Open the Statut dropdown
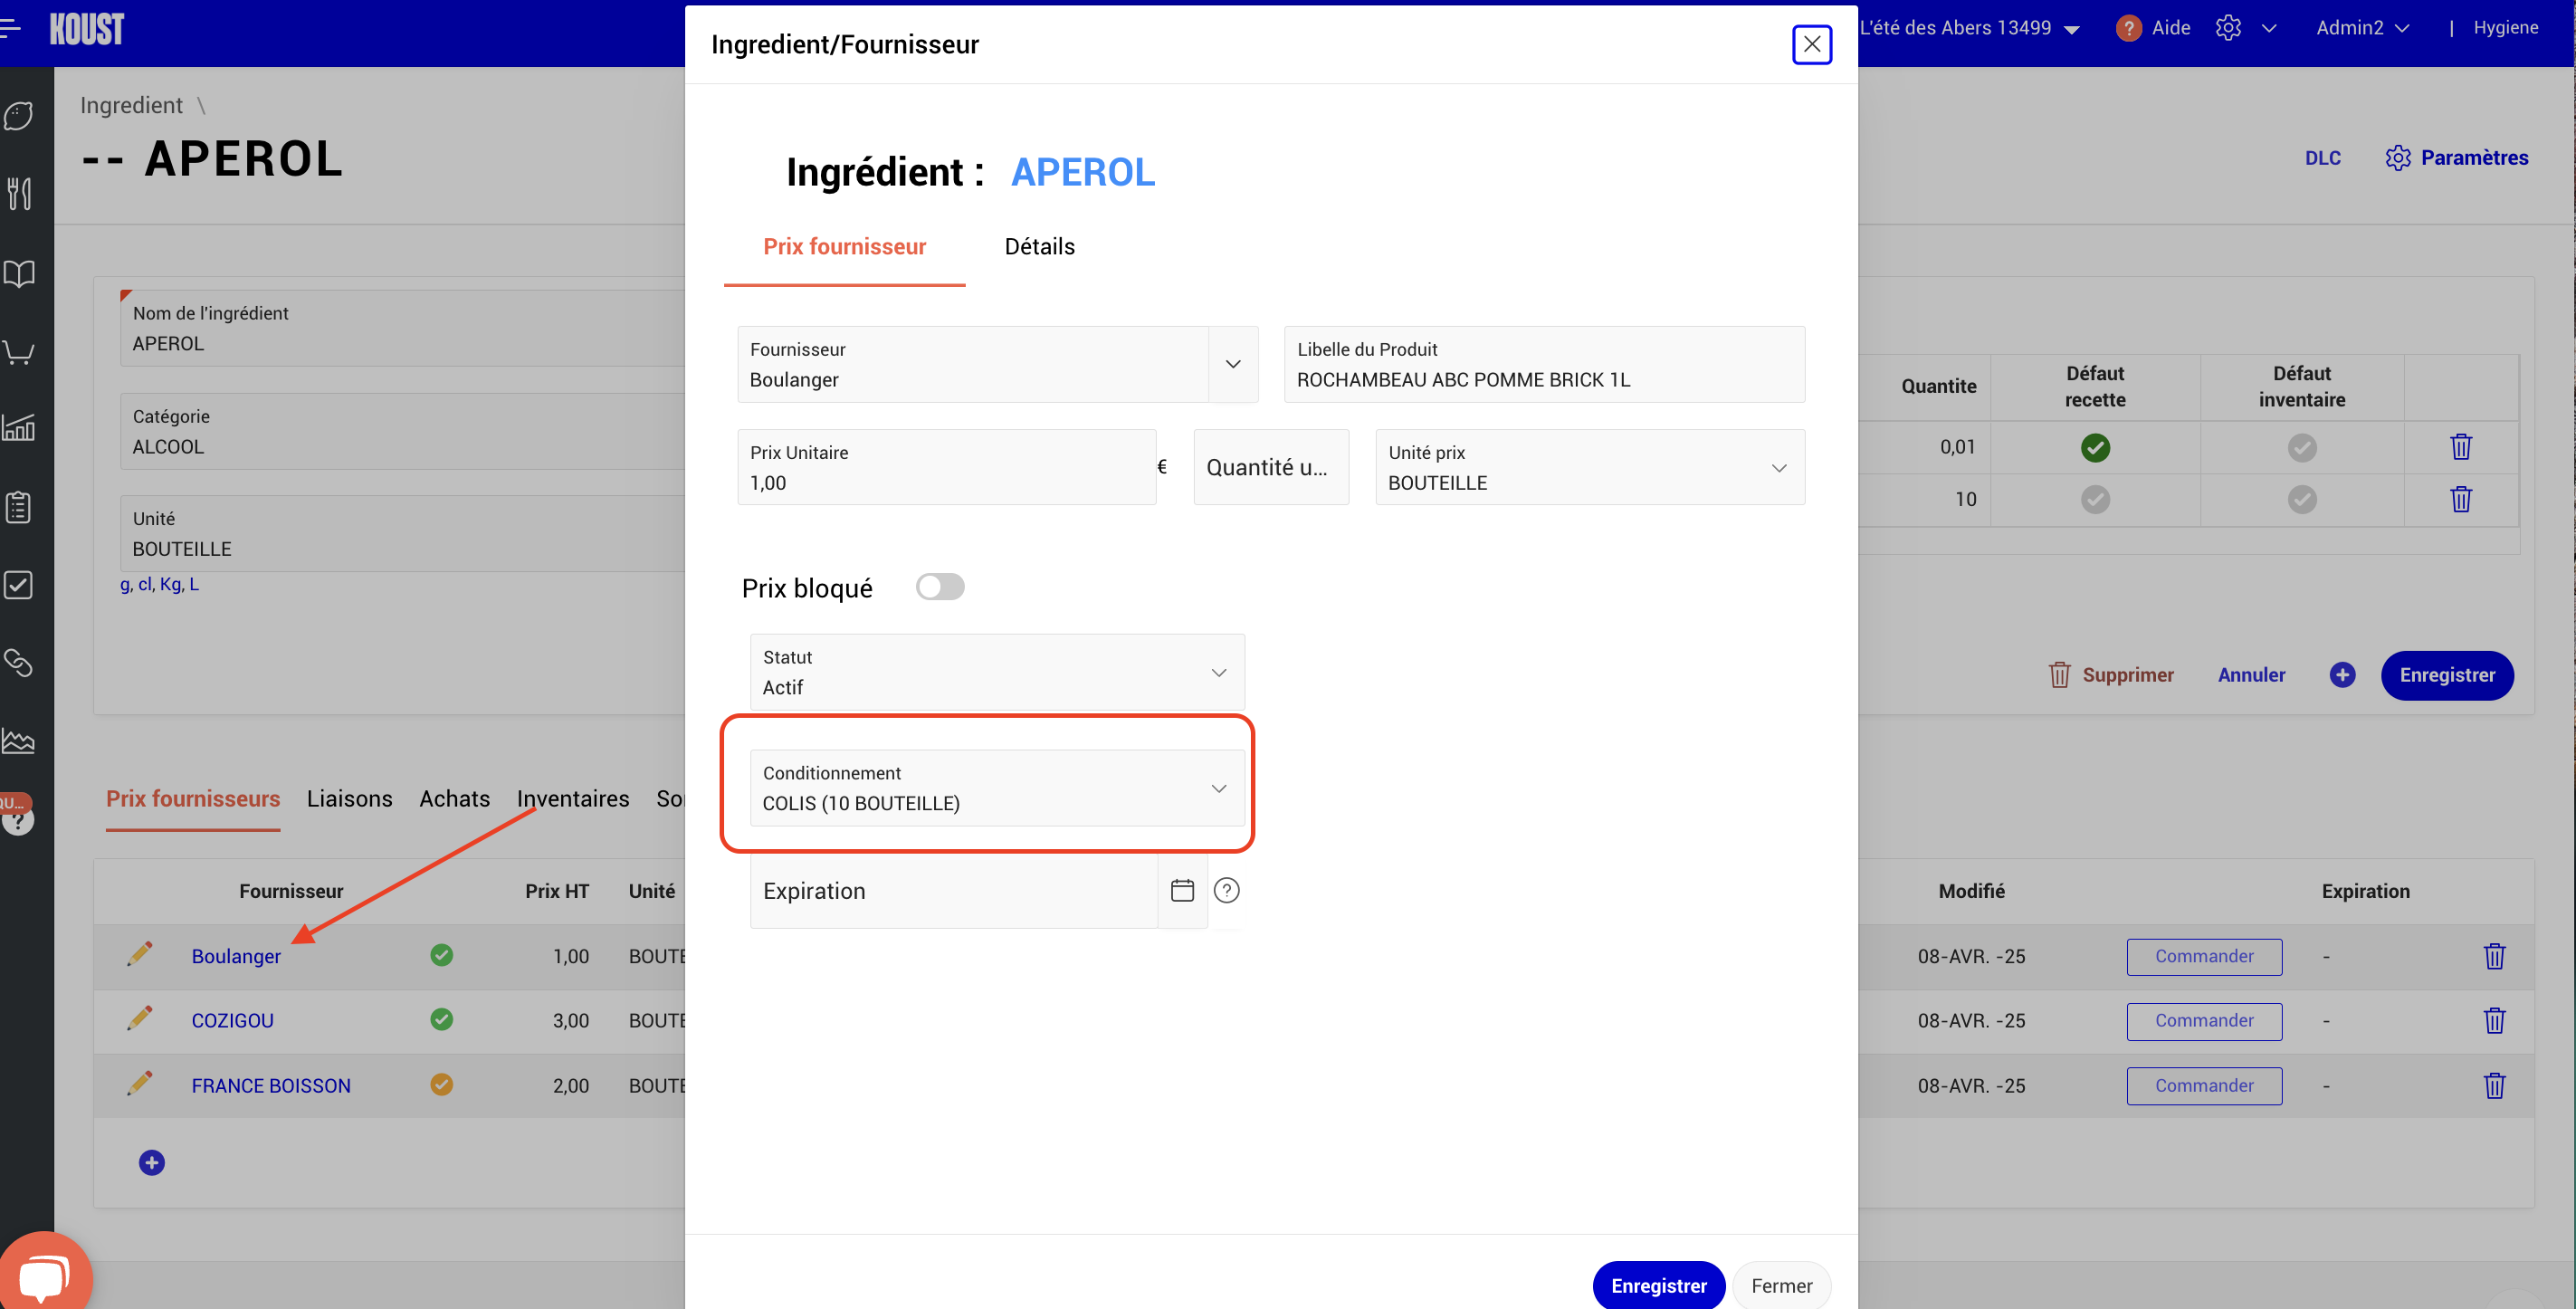2576x1309 pixels. 997,672
